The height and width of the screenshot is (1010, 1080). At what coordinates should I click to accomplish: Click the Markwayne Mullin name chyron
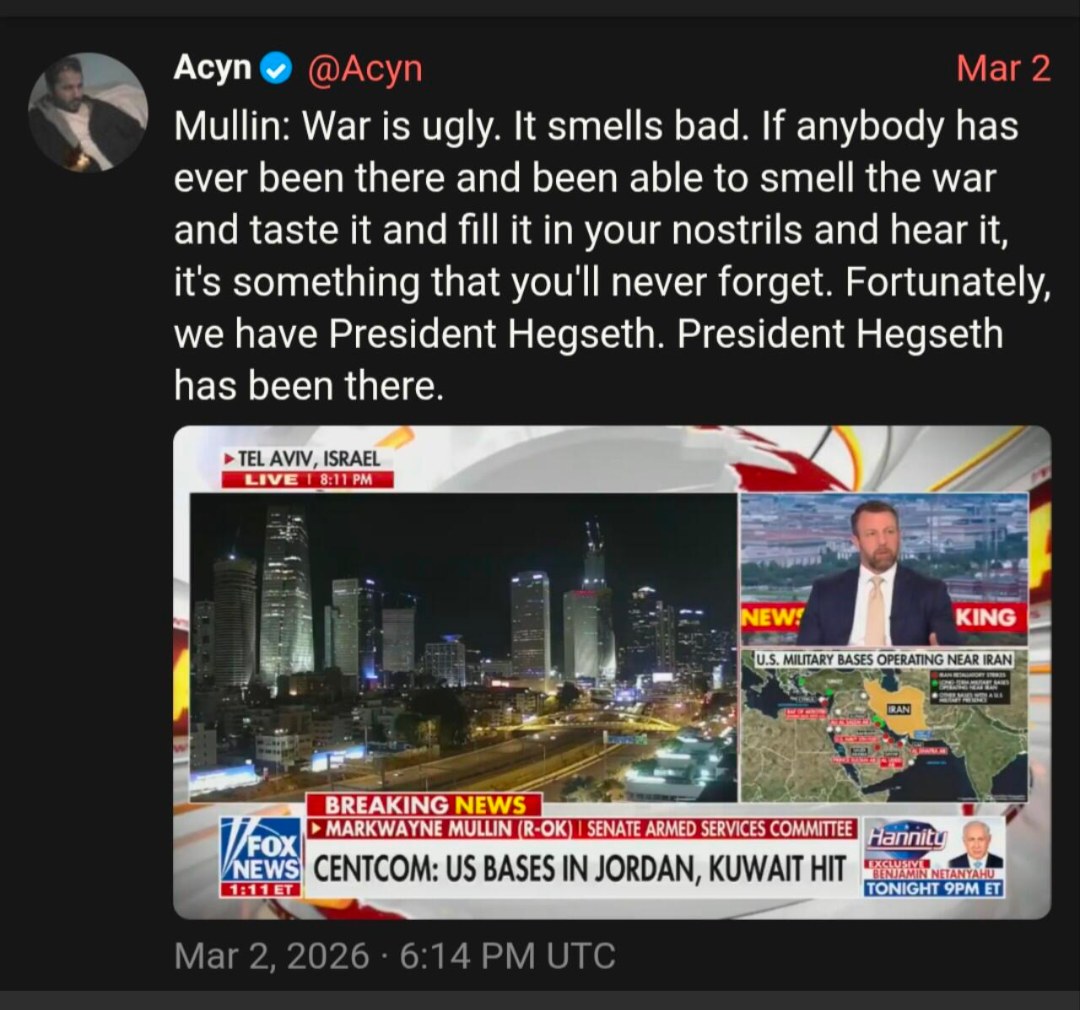(x=441, y=829)
